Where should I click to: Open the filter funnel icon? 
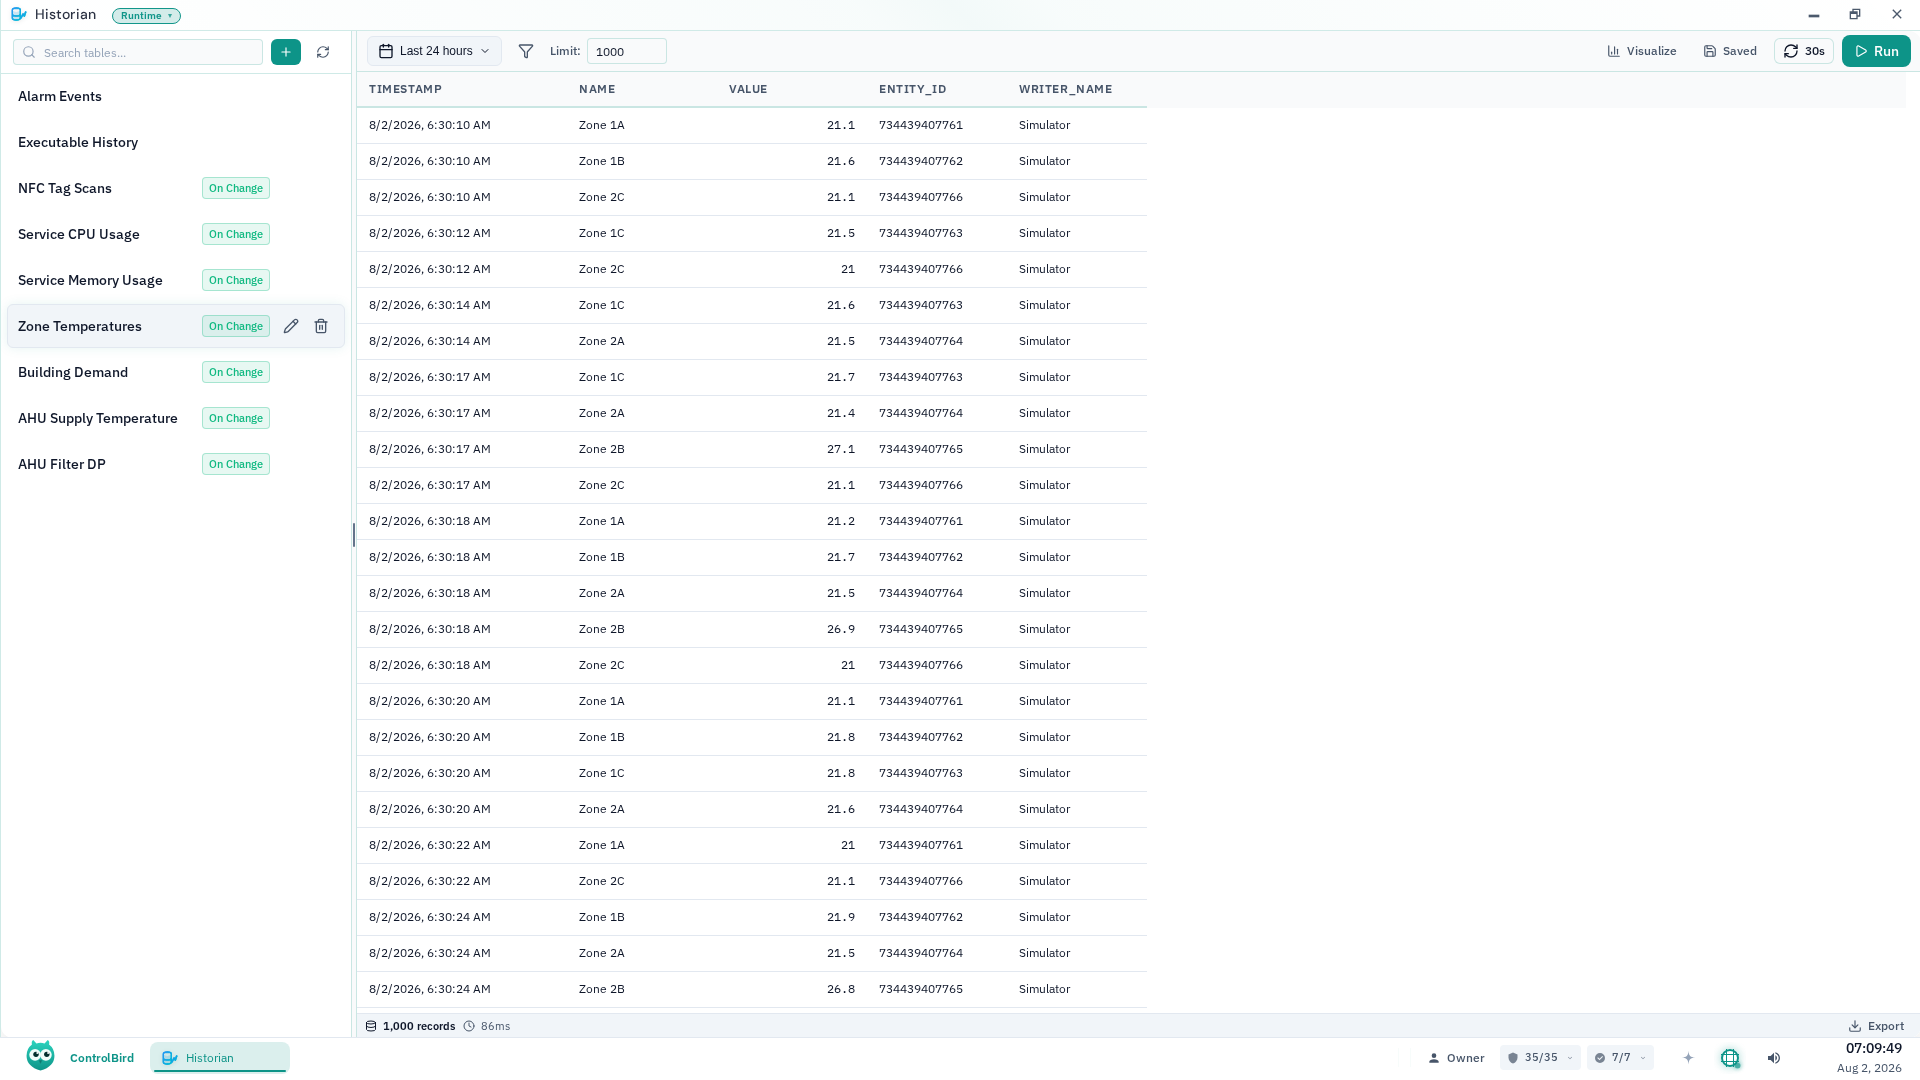click(526, 51)
